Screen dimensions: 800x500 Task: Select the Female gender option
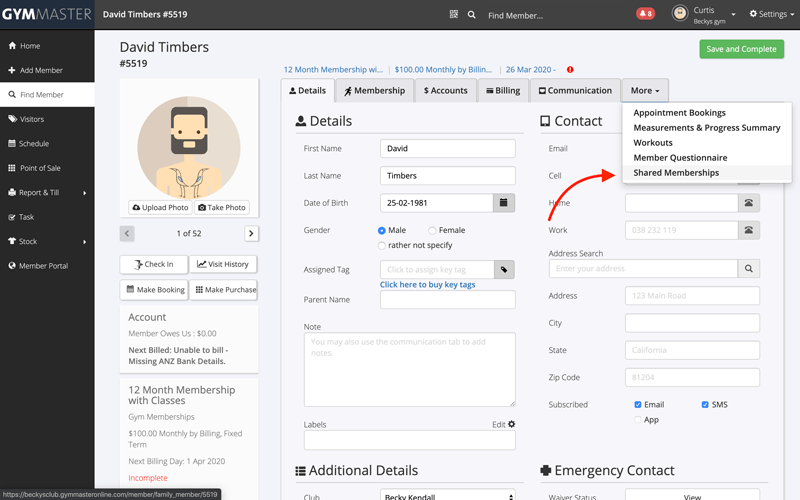[x=432, y=230]
